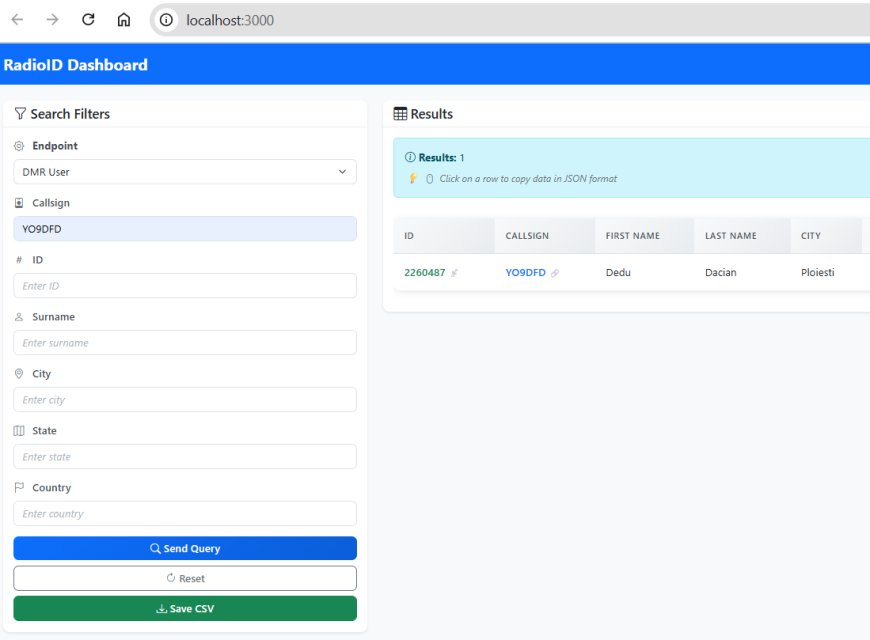The image size is (870, 640).
Task: View site information icon in address bar
Action: 166,20
